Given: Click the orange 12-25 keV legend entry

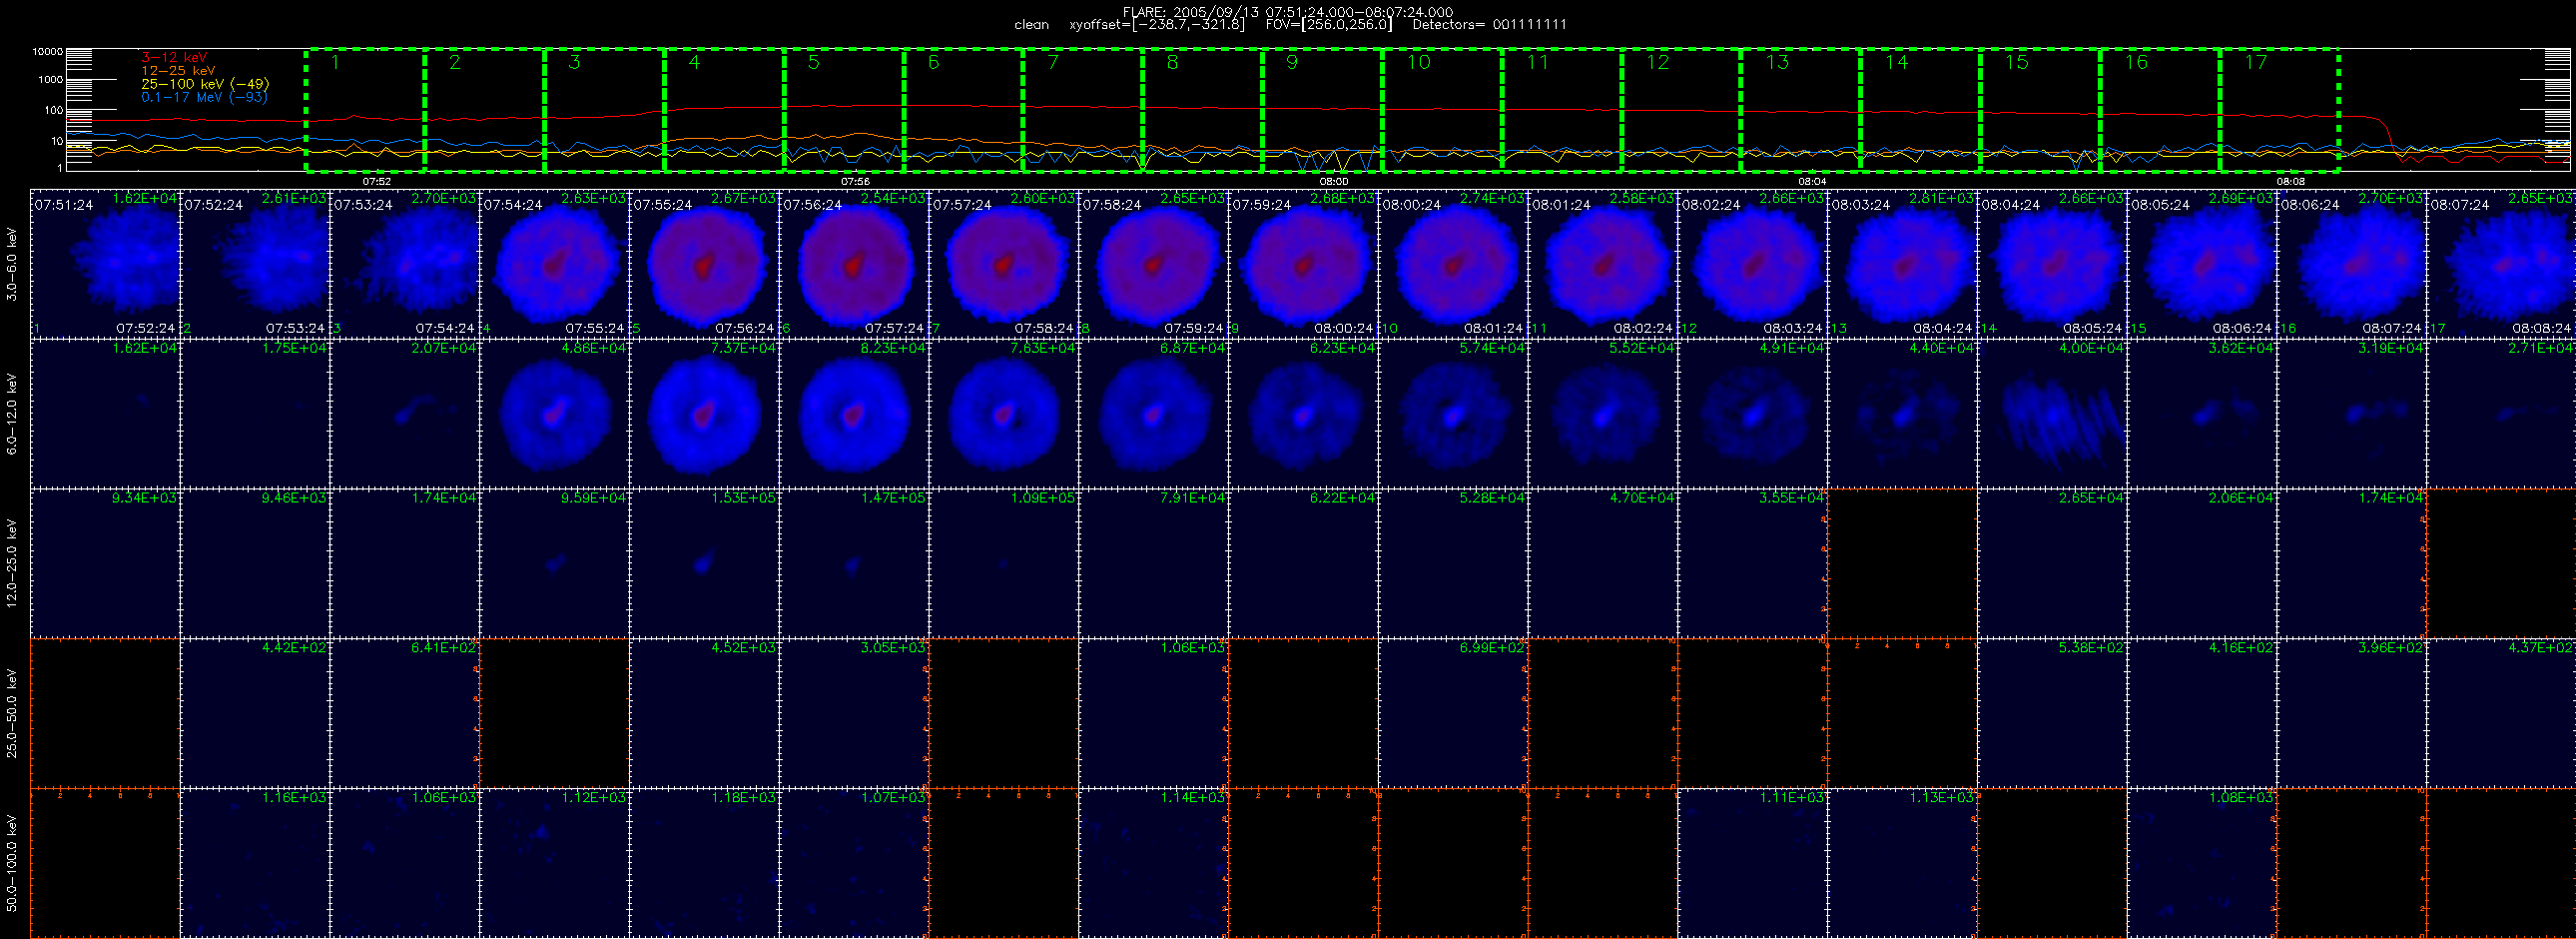Looking at the screenshot, I should coord(178,71).
